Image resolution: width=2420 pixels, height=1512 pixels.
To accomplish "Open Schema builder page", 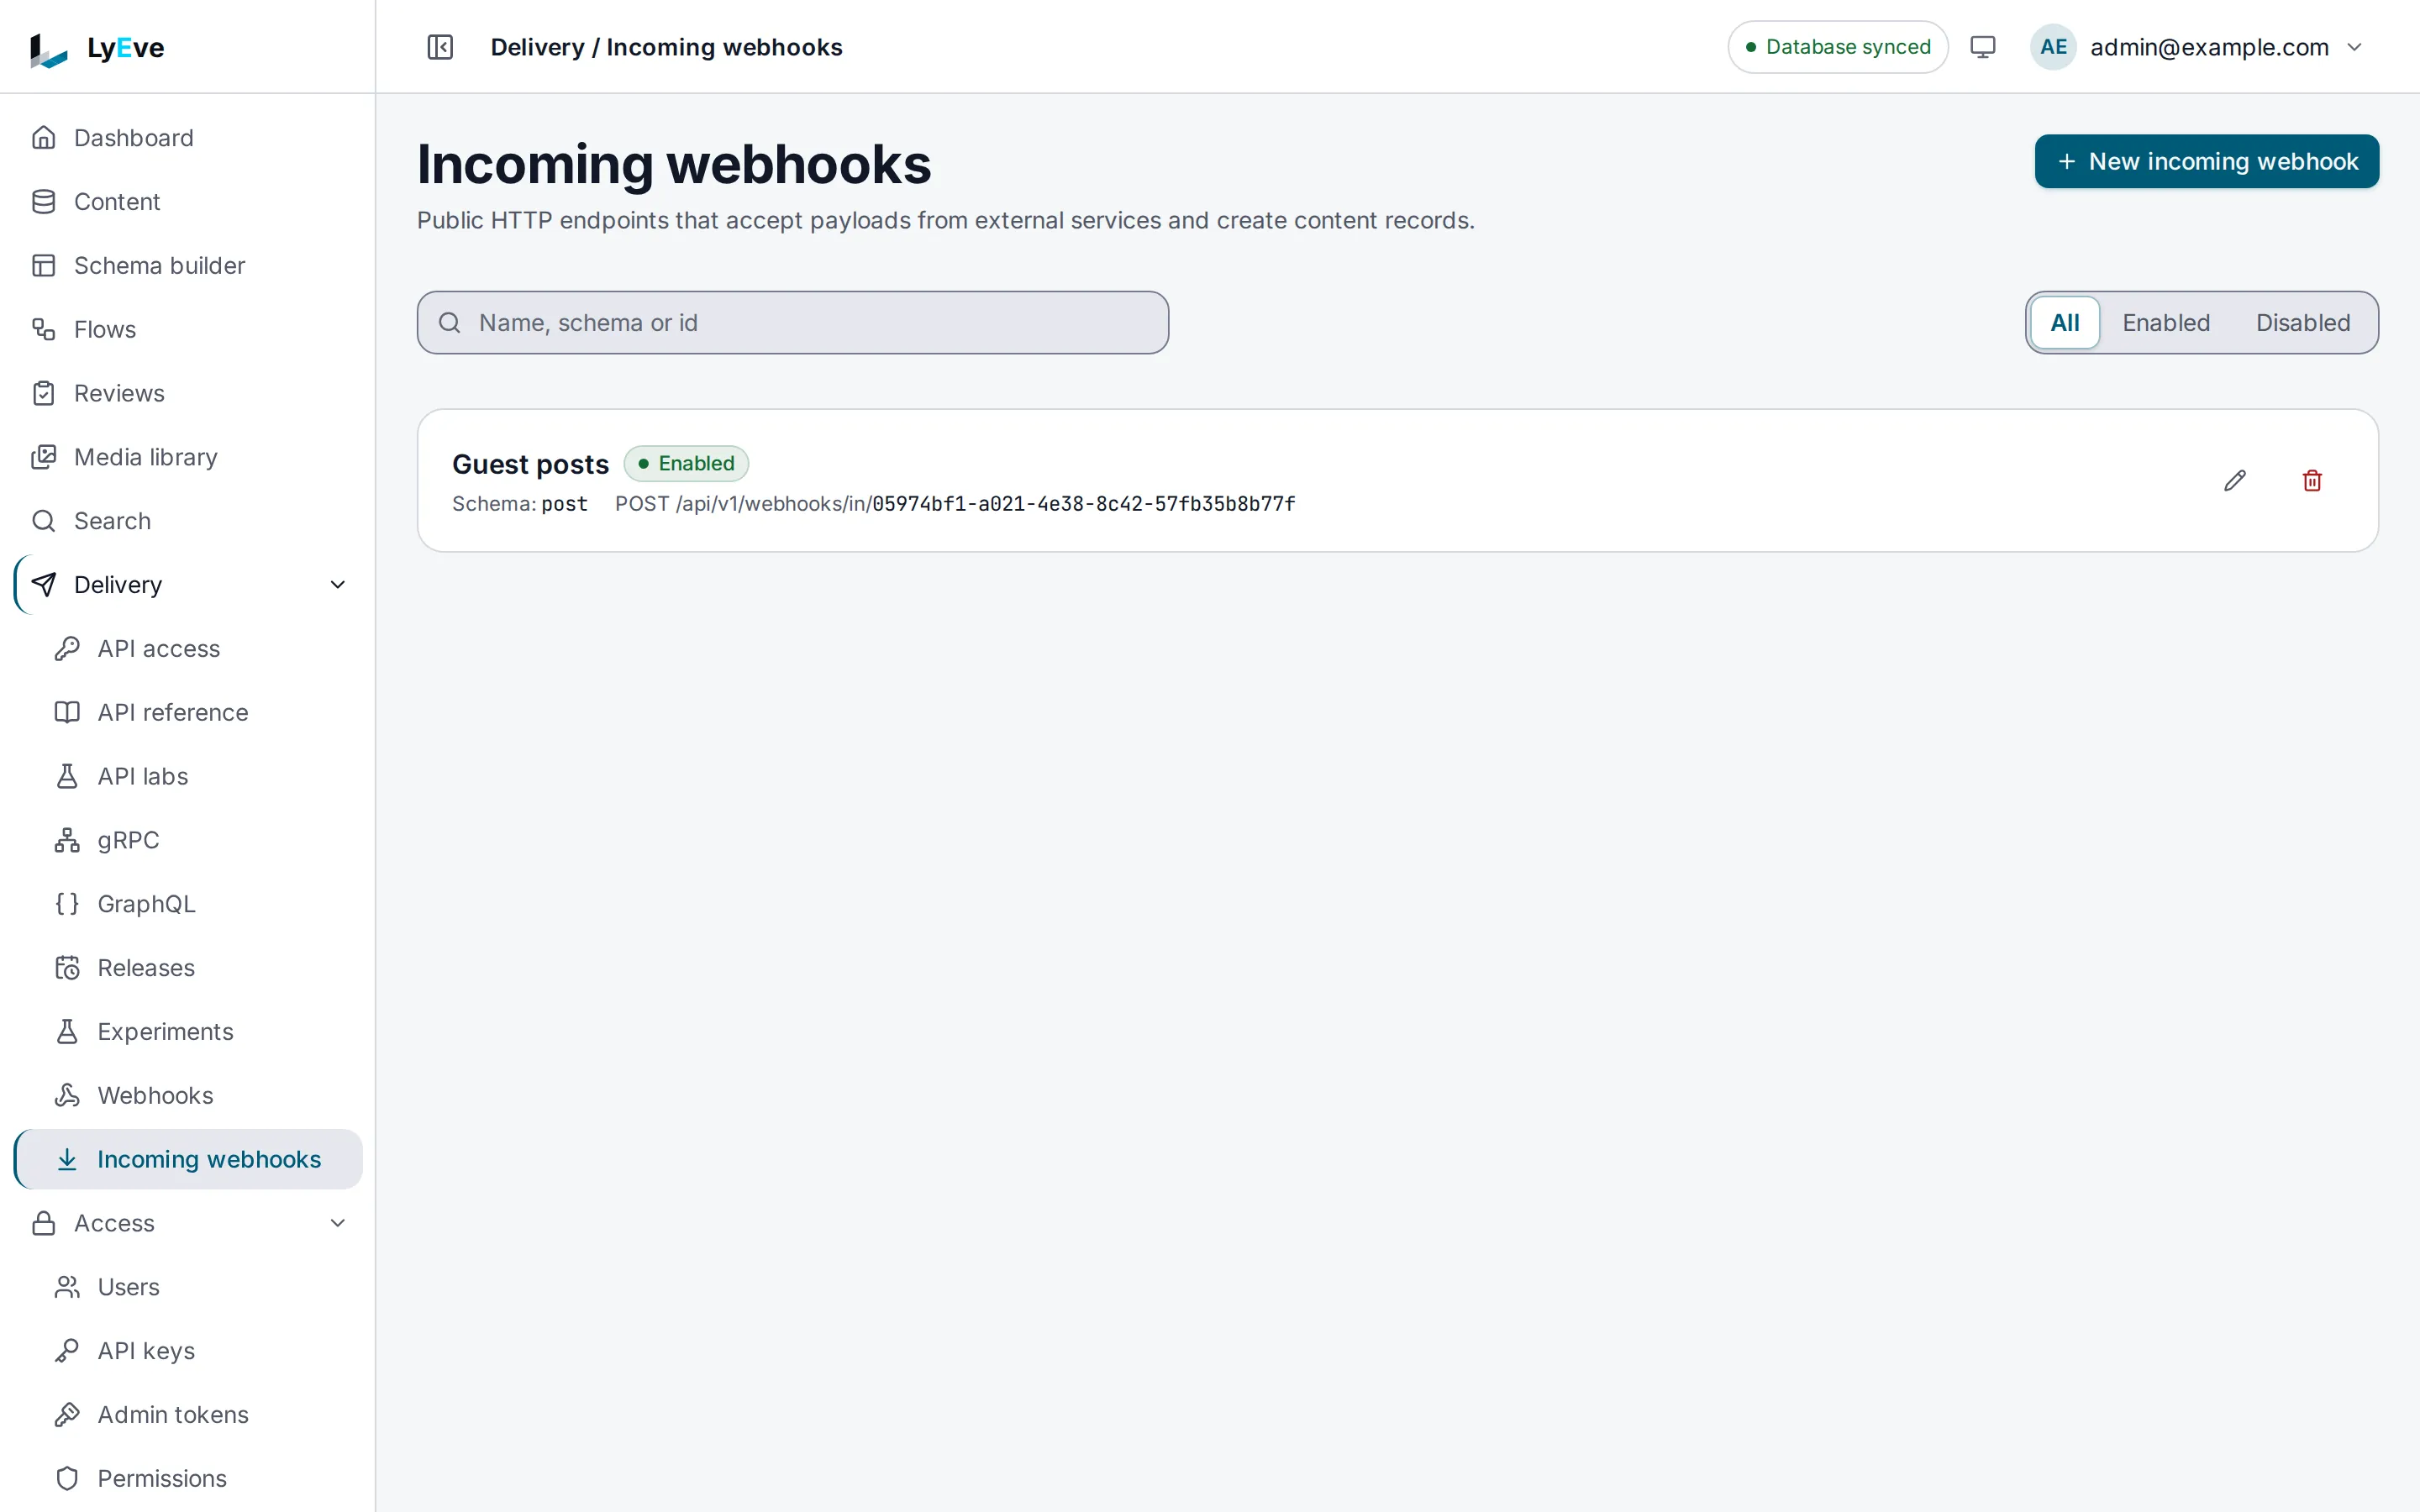I will coord(188,266).
